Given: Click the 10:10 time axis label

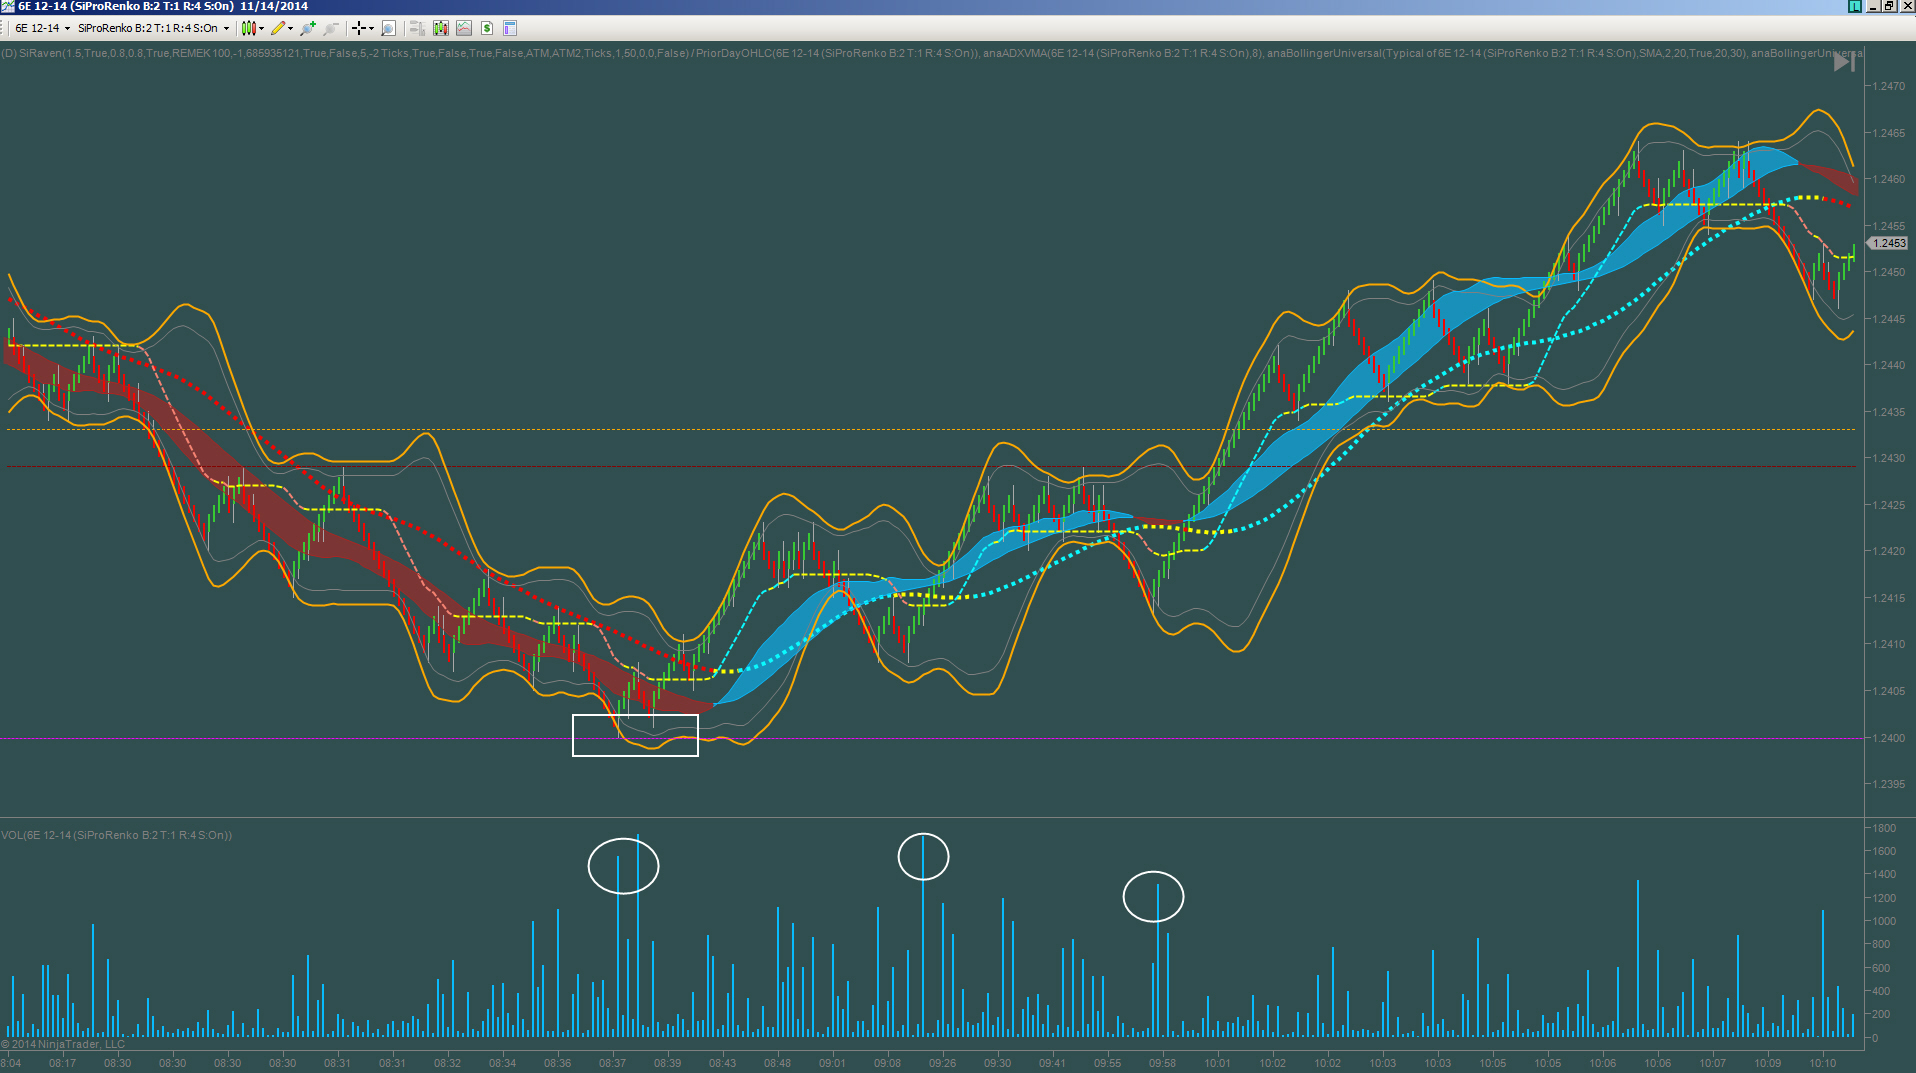Looking at the screenshot, I should pos(1822,1063).
